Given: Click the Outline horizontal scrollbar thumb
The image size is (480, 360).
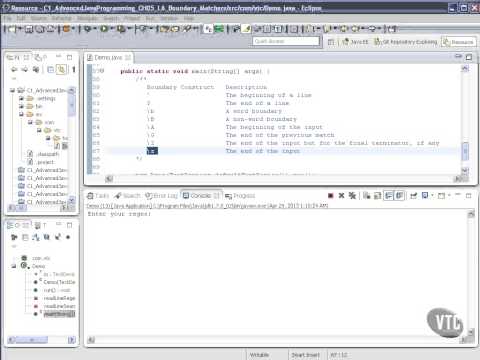Looking at the screenshot, I should 32,340.
